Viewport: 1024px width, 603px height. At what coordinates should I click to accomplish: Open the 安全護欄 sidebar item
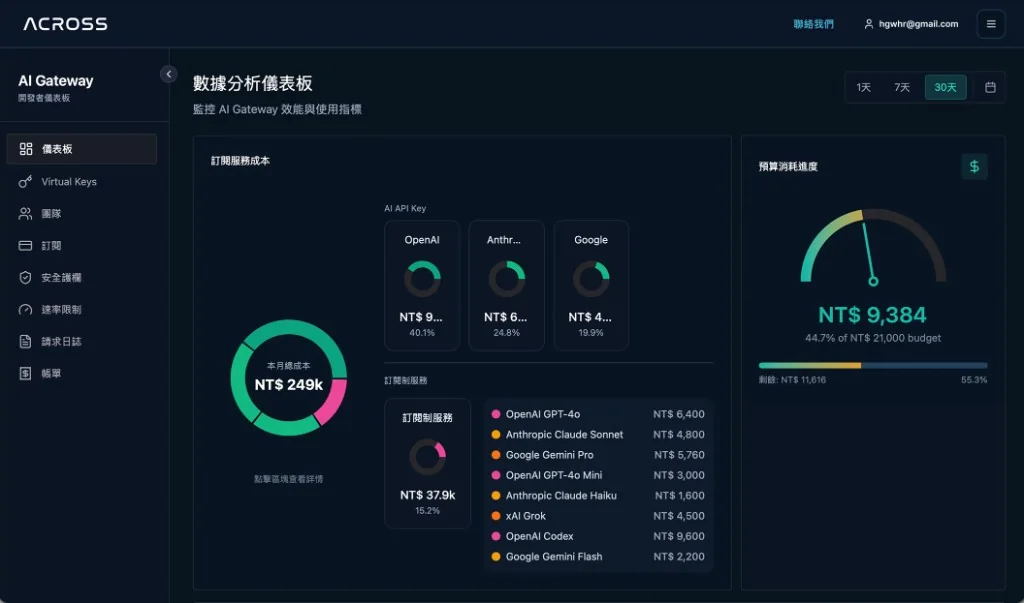[82, 278]
